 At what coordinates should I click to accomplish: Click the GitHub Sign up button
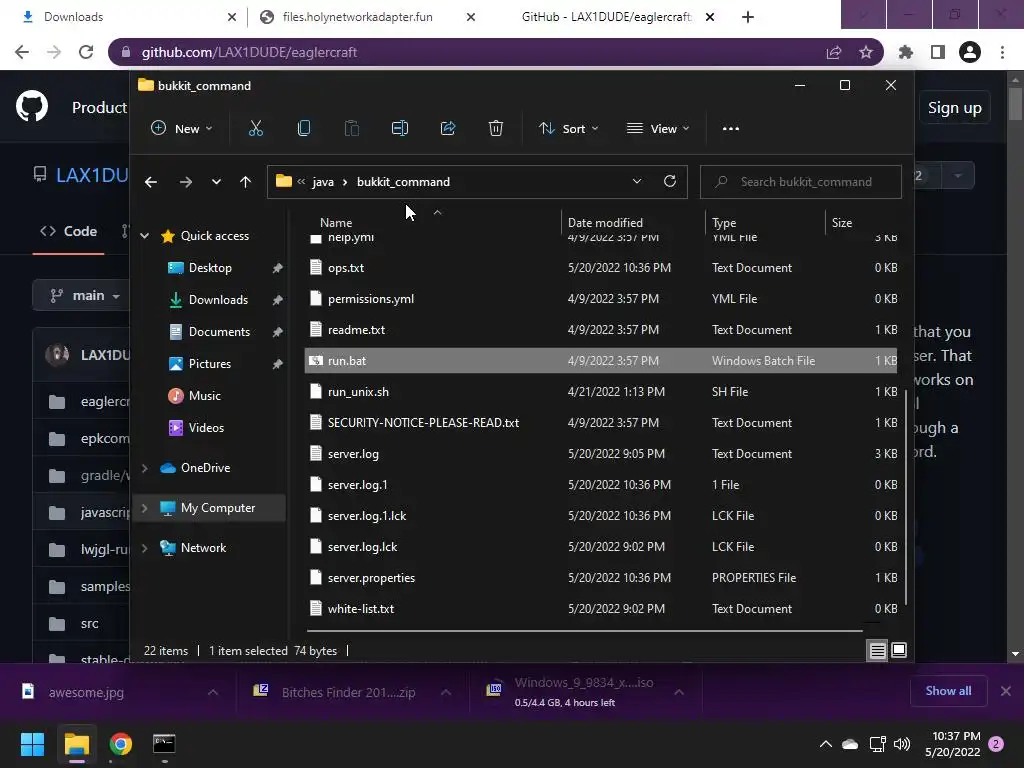pos(955,108)
